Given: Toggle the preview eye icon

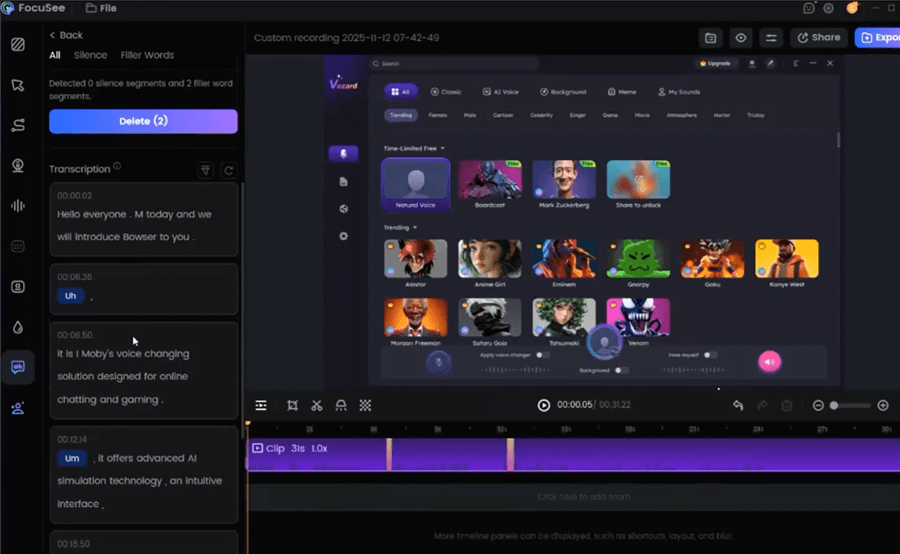Looking at the screenshot, I should (741, 38).
